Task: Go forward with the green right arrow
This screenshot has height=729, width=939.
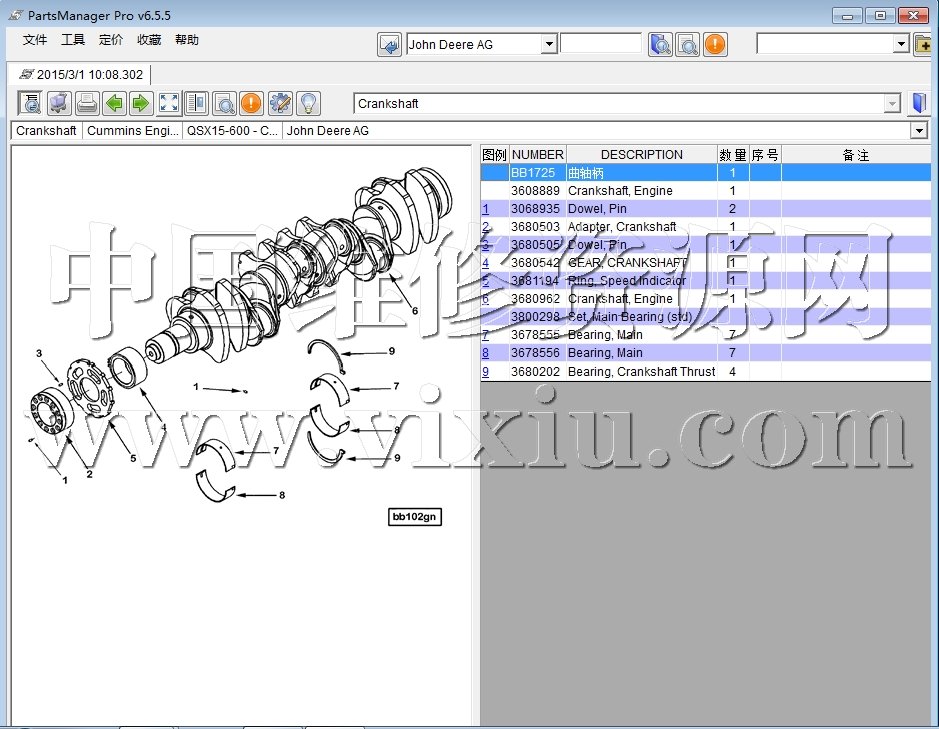Action: pyautogui.click(x=140, y=103)
